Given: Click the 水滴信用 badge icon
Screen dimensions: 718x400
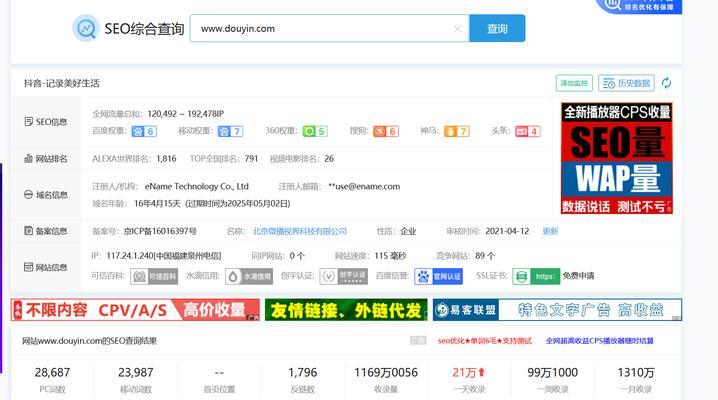Looking at the screenshot, I should pos(249,276).
